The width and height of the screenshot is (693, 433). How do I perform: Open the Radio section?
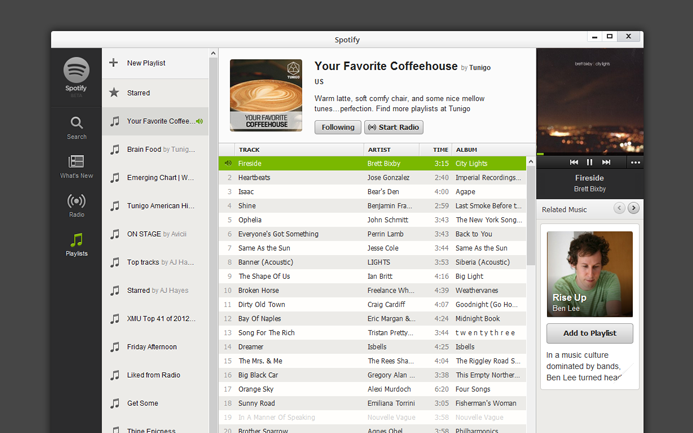(76, 205)
